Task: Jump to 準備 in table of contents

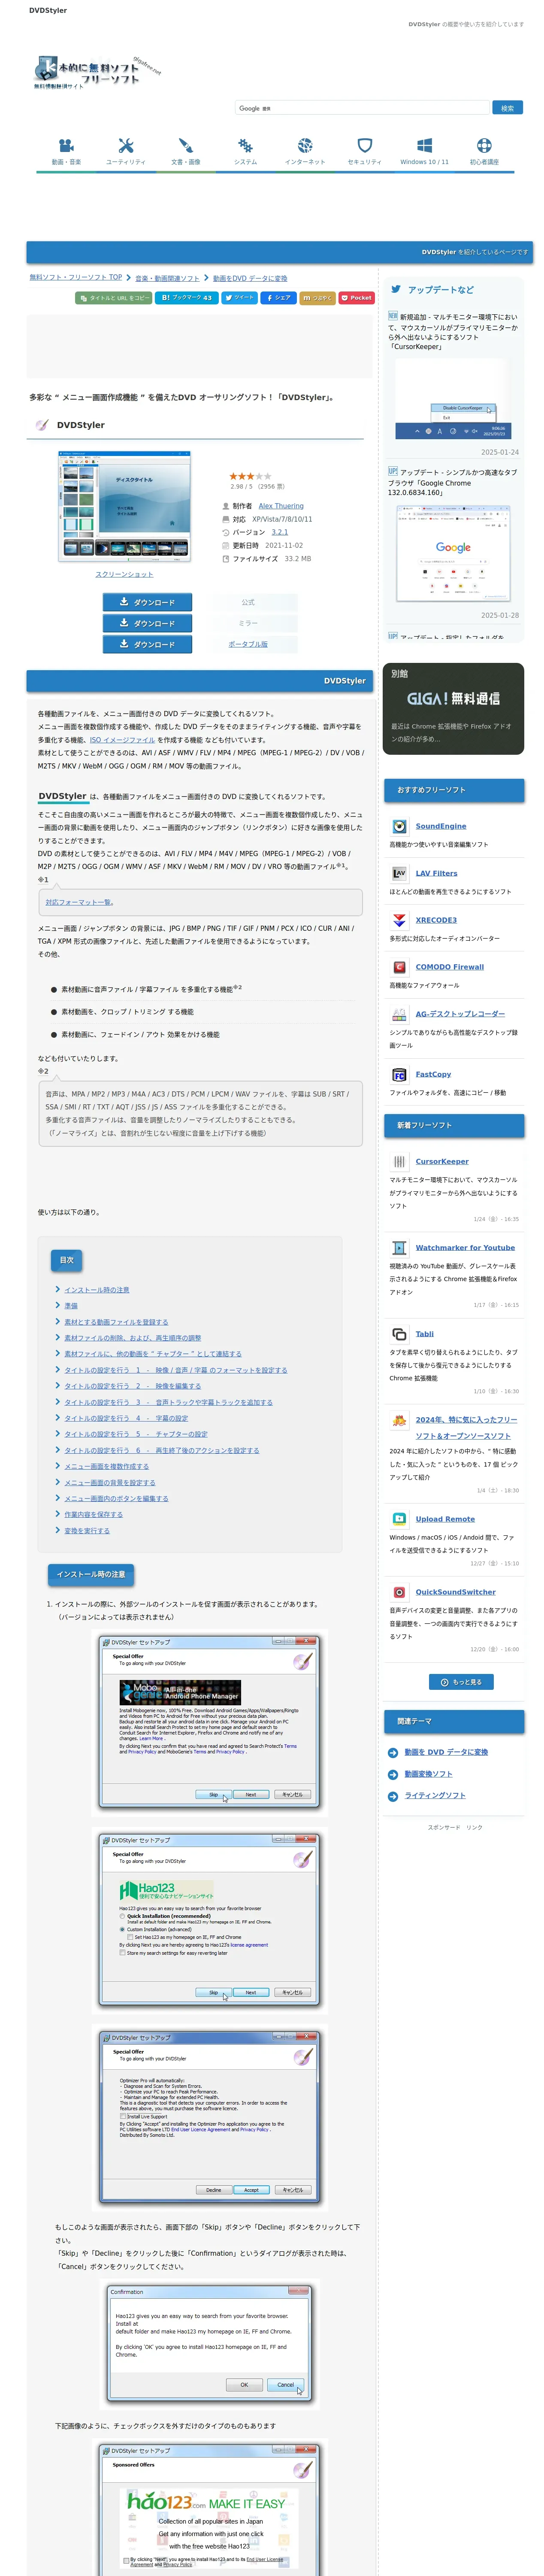Action: 71,1306
